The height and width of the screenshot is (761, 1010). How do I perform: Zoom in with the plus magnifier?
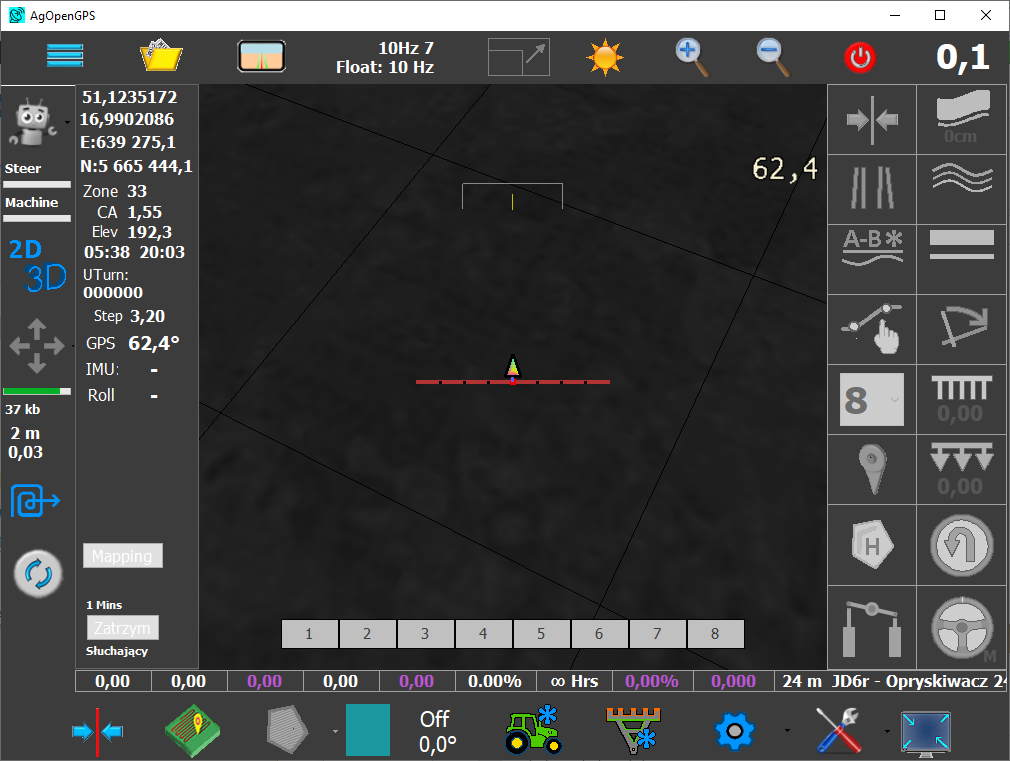(691, 57)
